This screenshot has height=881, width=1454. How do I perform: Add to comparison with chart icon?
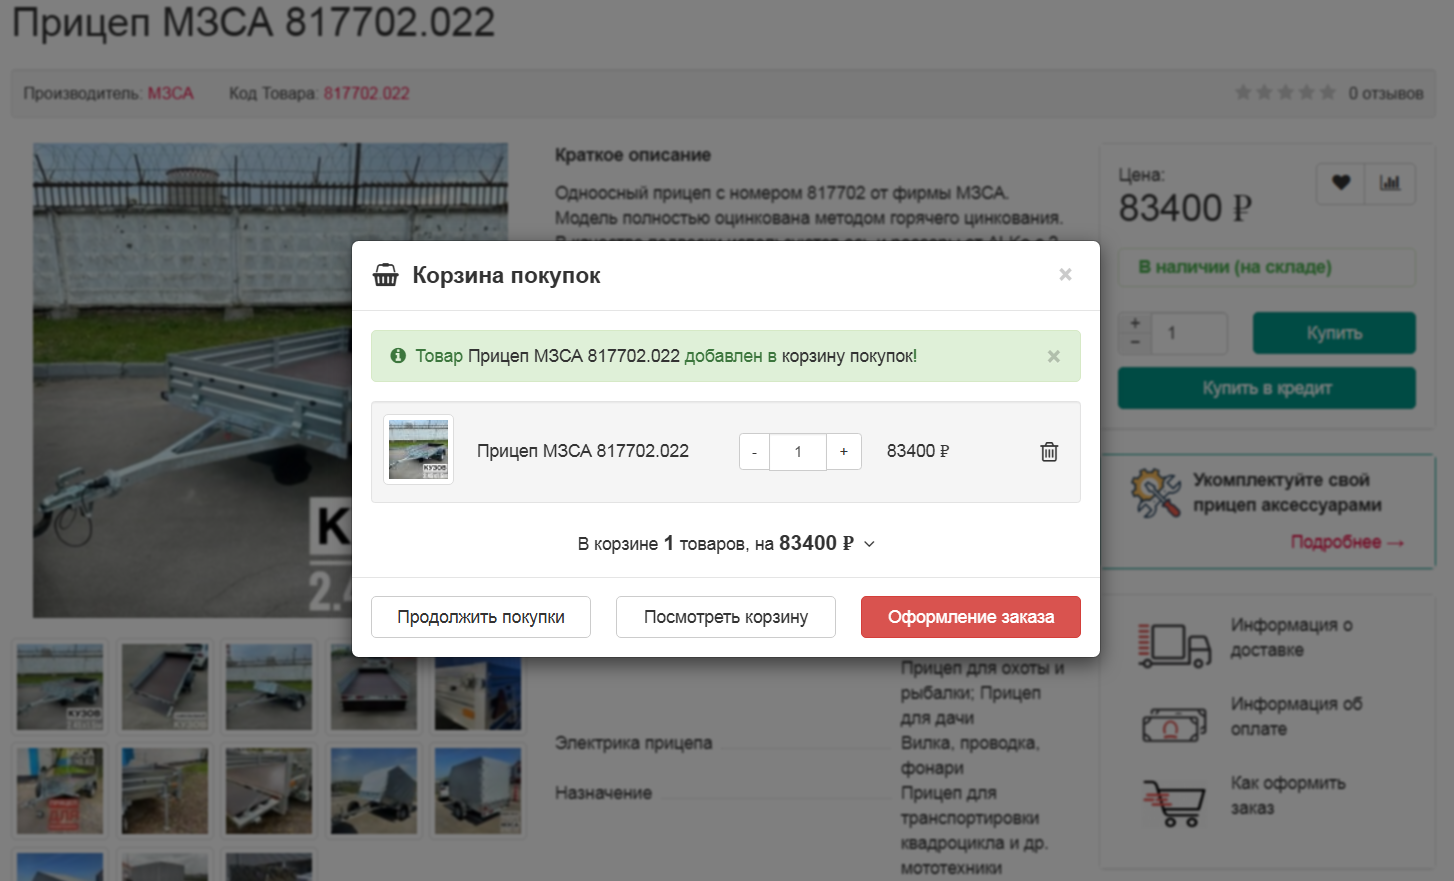[1390, 183]
